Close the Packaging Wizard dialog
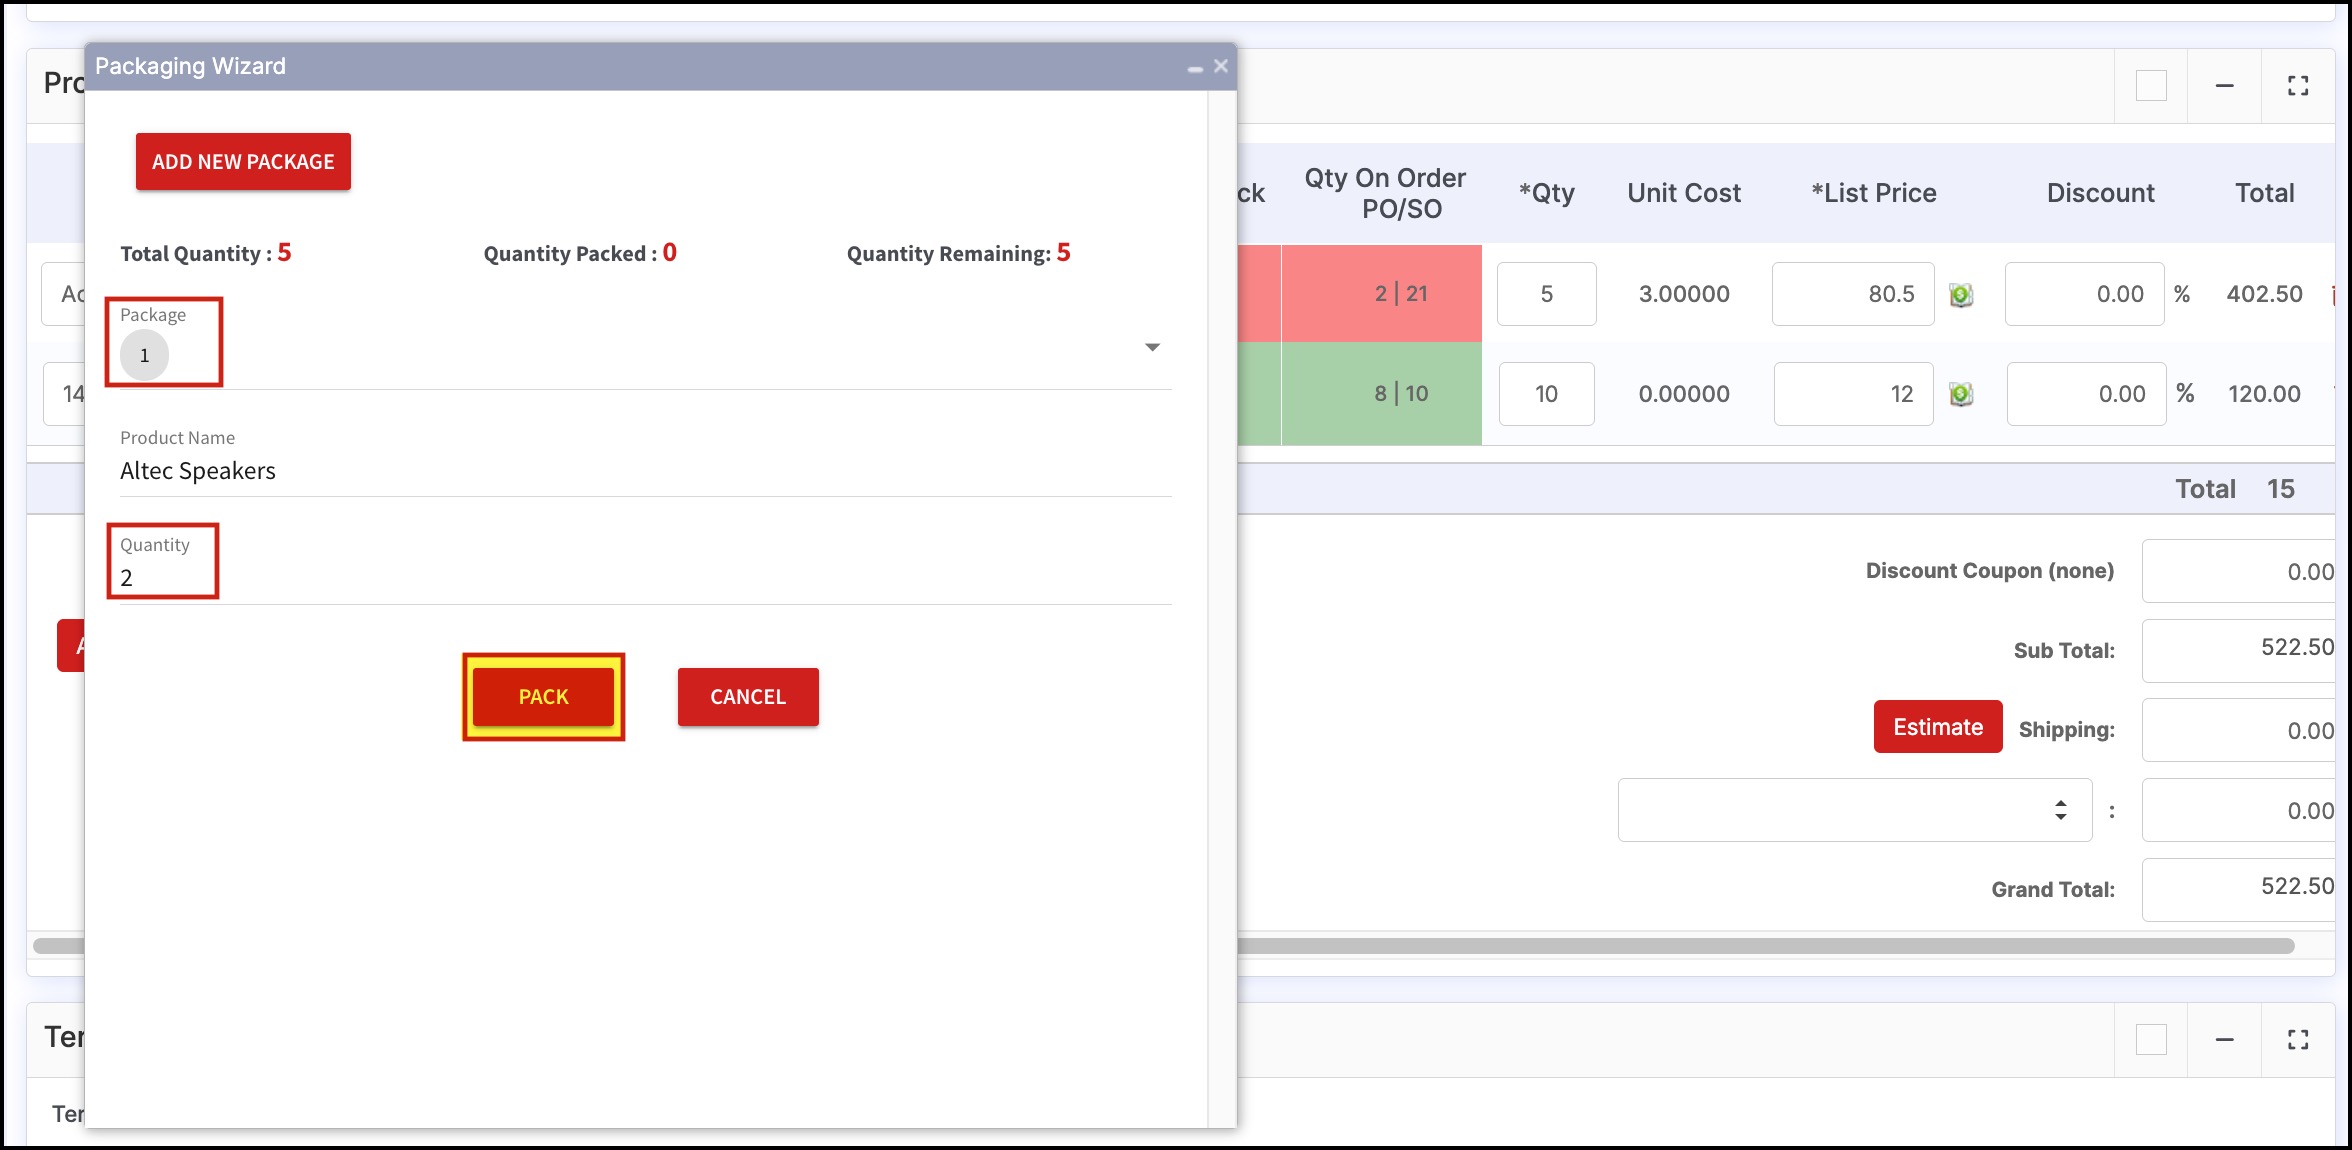Image resolution: width=2352 pixels, height=1150 pixels. pyautogui.click(x=1221, y=66)
